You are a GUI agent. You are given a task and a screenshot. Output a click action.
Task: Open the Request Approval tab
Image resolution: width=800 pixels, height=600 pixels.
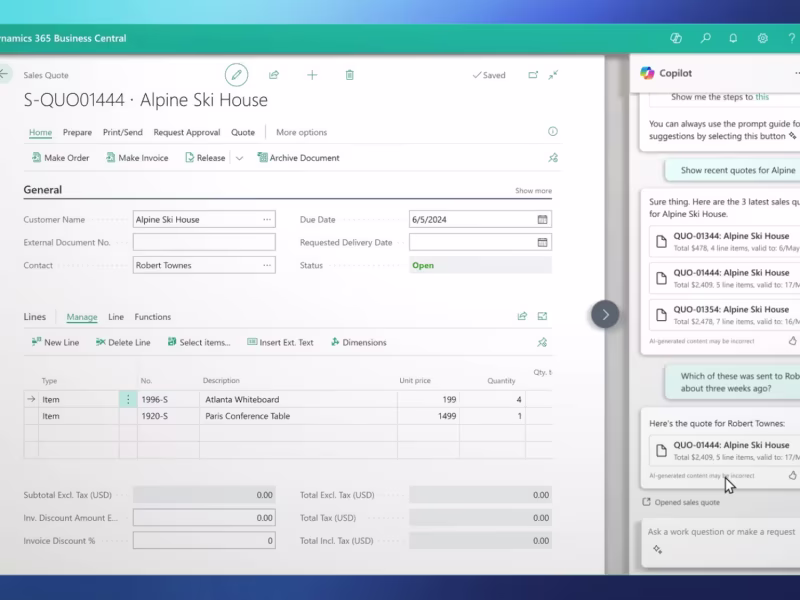[187, 132]
